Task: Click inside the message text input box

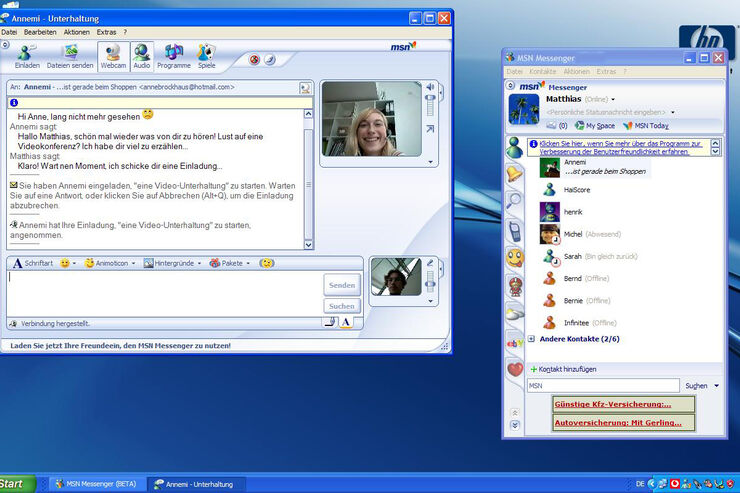Action: pyautogui.click(x=165, y=293)
